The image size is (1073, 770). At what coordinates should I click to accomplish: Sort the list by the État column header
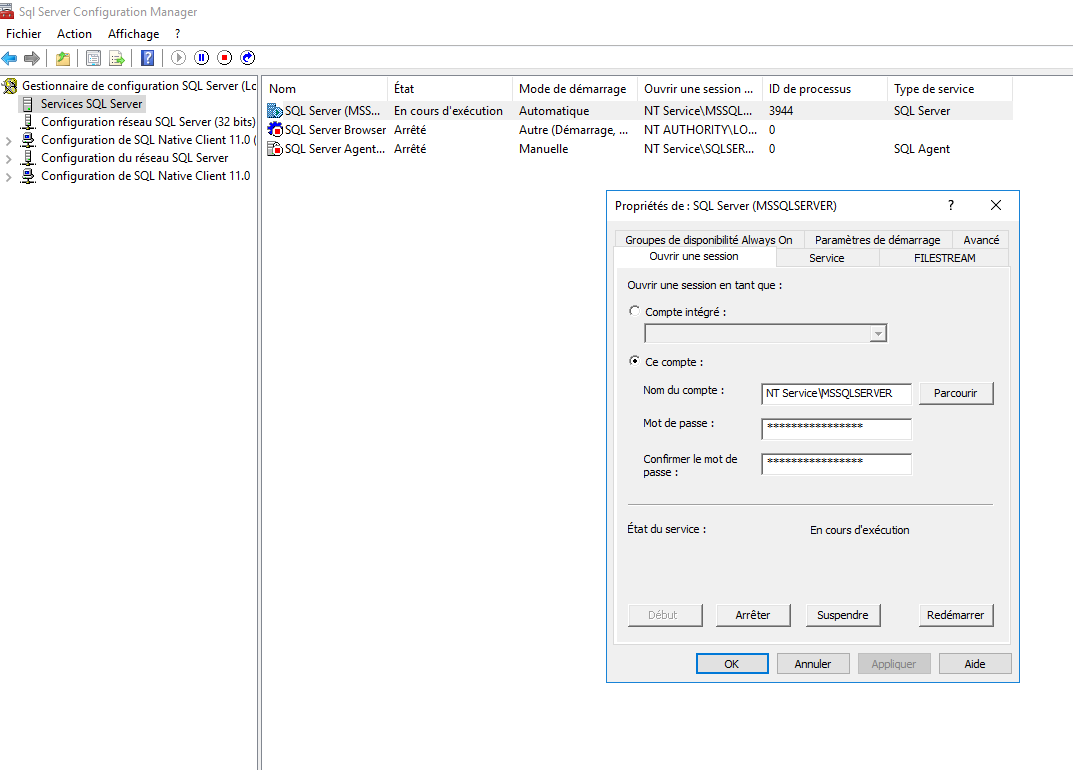(x=449, y=89)
